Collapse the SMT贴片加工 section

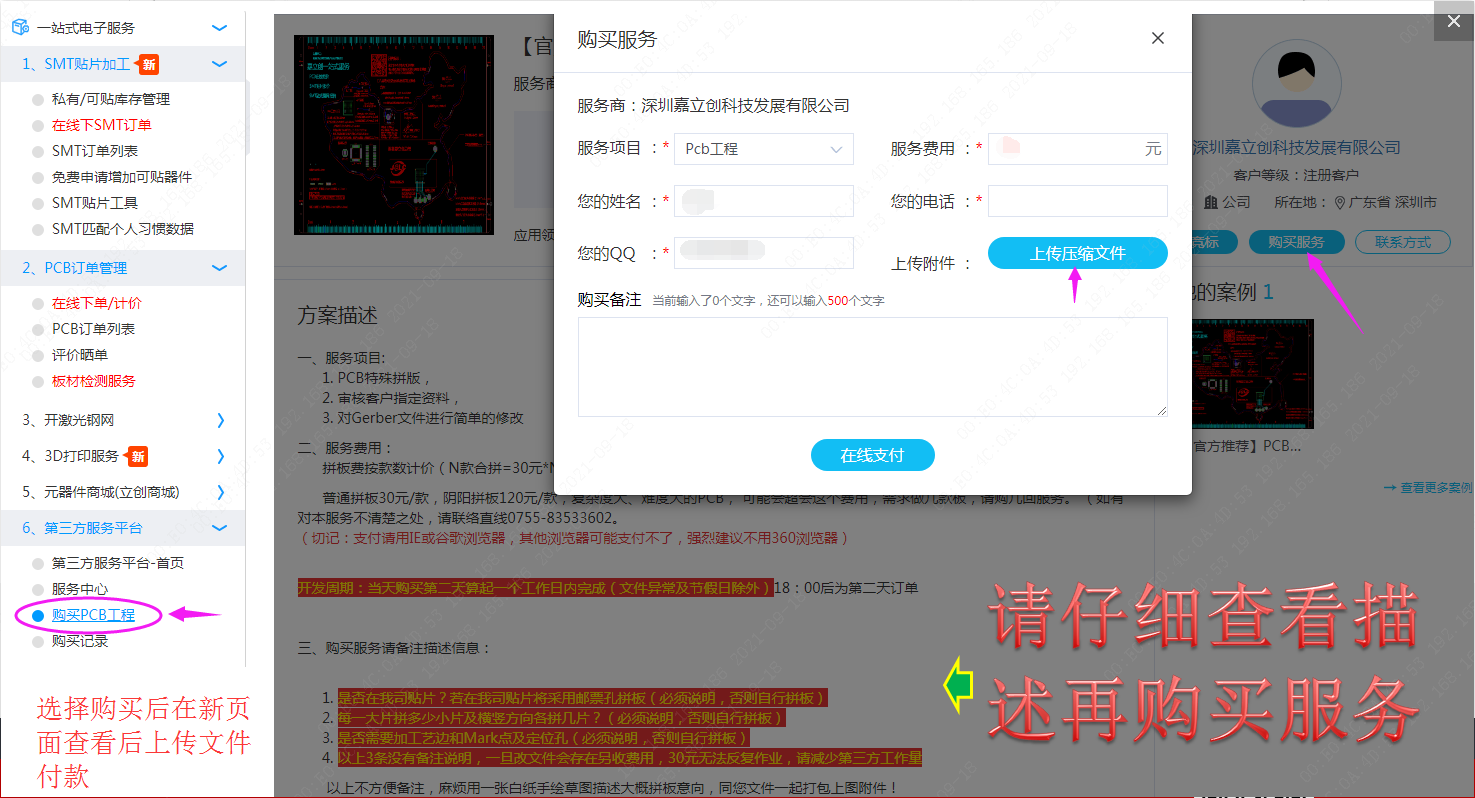pos(220,64)
